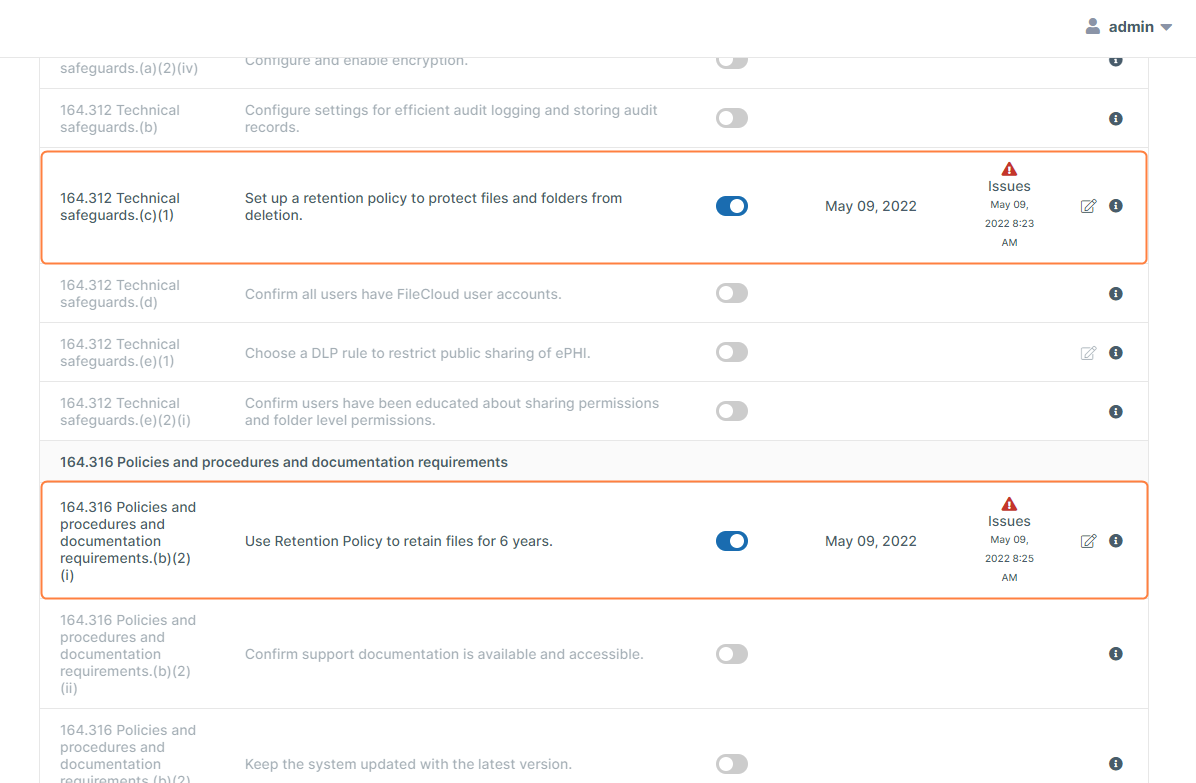The image size is (1196, 783).
Task: Enable the support documentation availability toggle
Action: (x=731, y=654)
